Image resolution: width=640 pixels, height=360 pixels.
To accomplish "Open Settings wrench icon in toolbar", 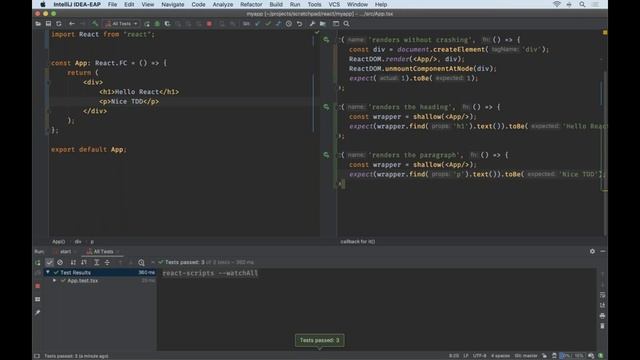I will 312,24.
